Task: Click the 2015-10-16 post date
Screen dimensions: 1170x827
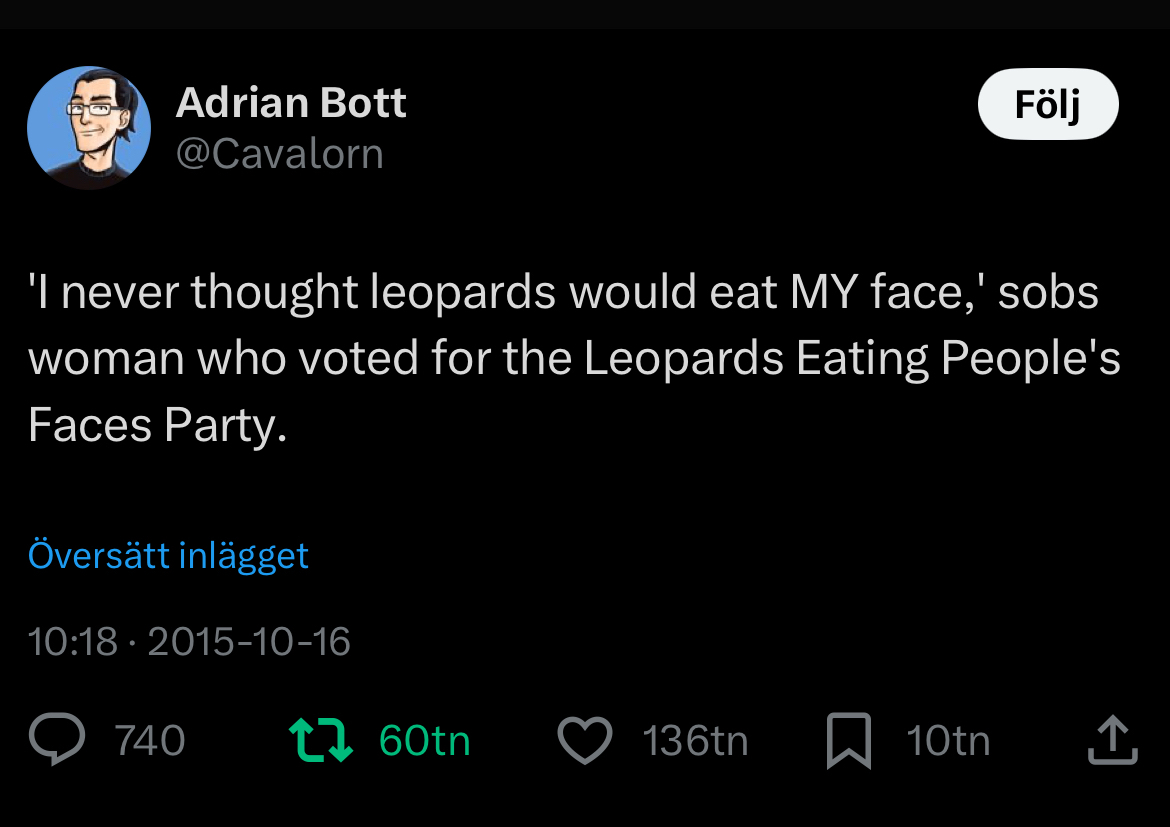Action: (249, 641)
